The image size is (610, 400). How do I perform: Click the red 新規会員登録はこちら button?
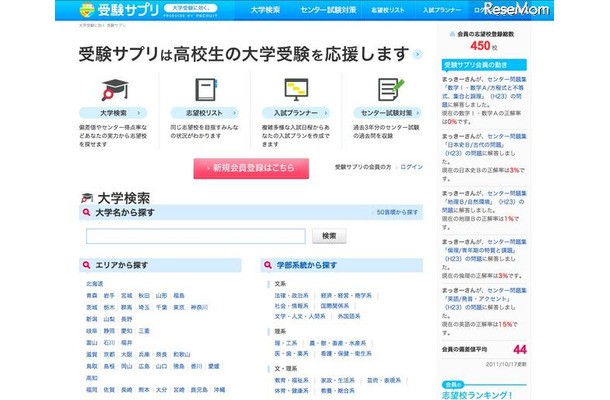(251, 168)
